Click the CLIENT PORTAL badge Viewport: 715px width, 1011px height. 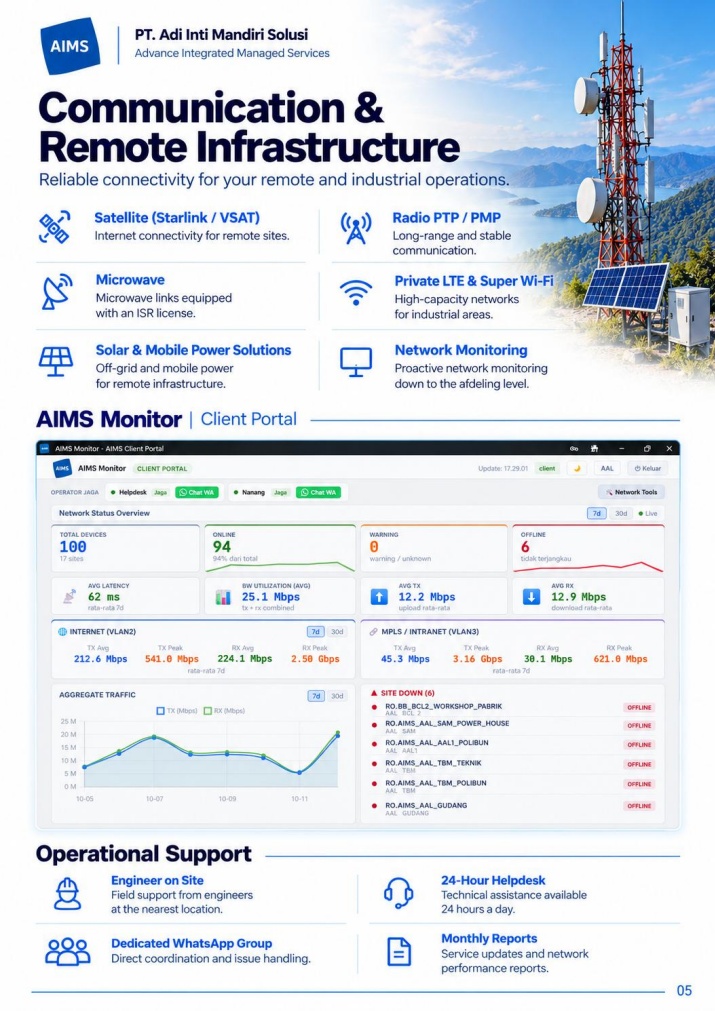click(162, 469)
